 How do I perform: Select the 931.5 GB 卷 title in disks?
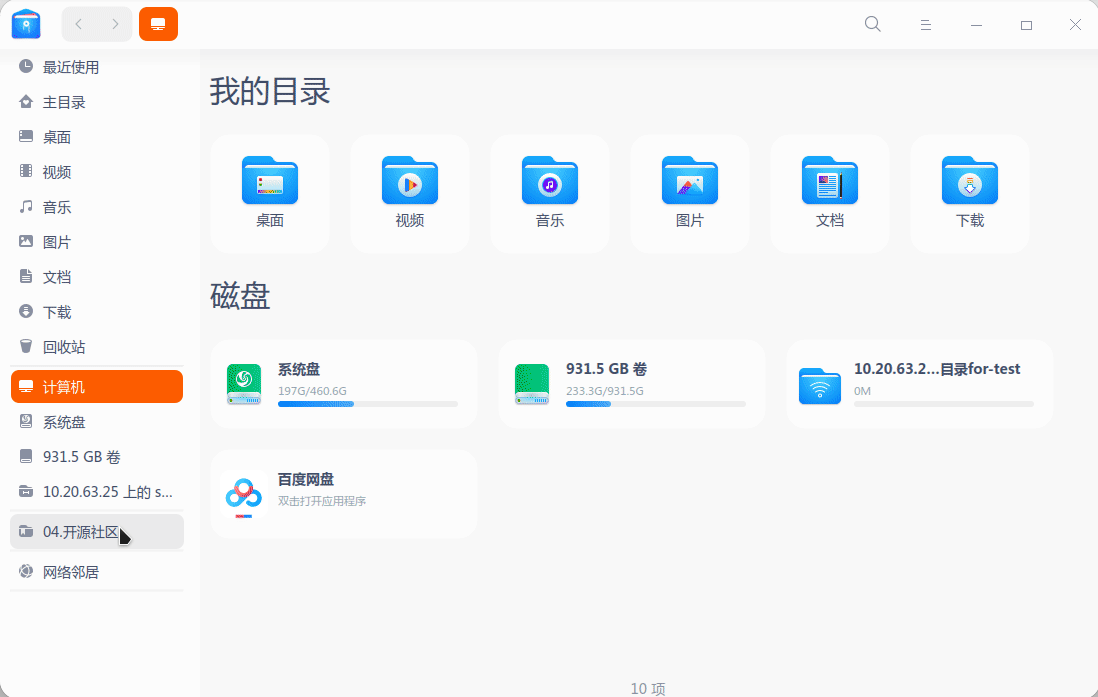click(606, 369)
